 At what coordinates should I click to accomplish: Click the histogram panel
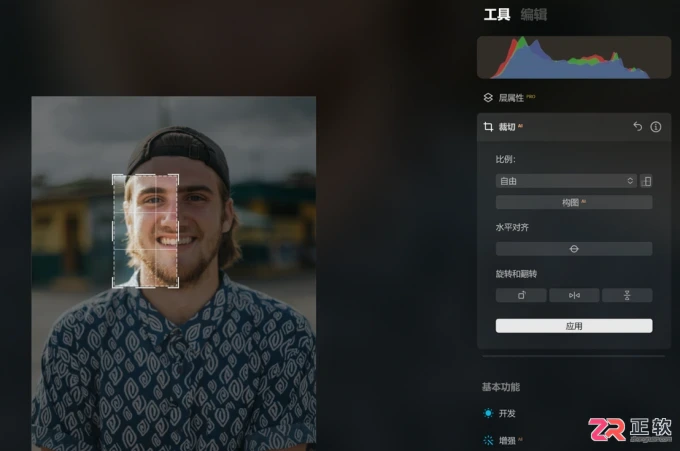coord(574,57)
